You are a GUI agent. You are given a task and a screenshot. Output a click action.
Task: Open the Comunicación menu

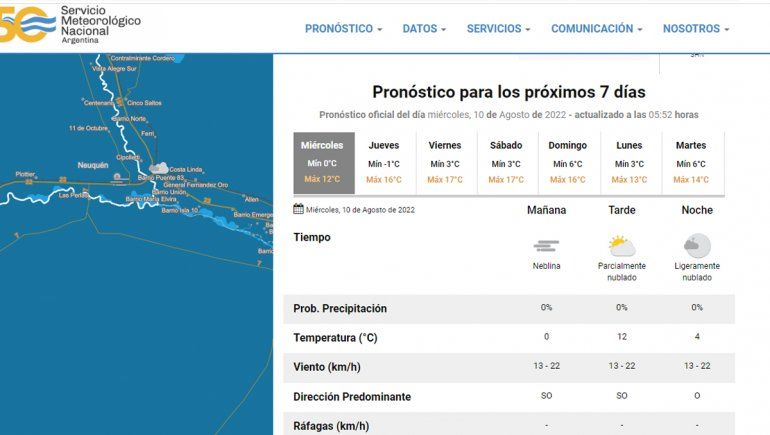point(596,29)
